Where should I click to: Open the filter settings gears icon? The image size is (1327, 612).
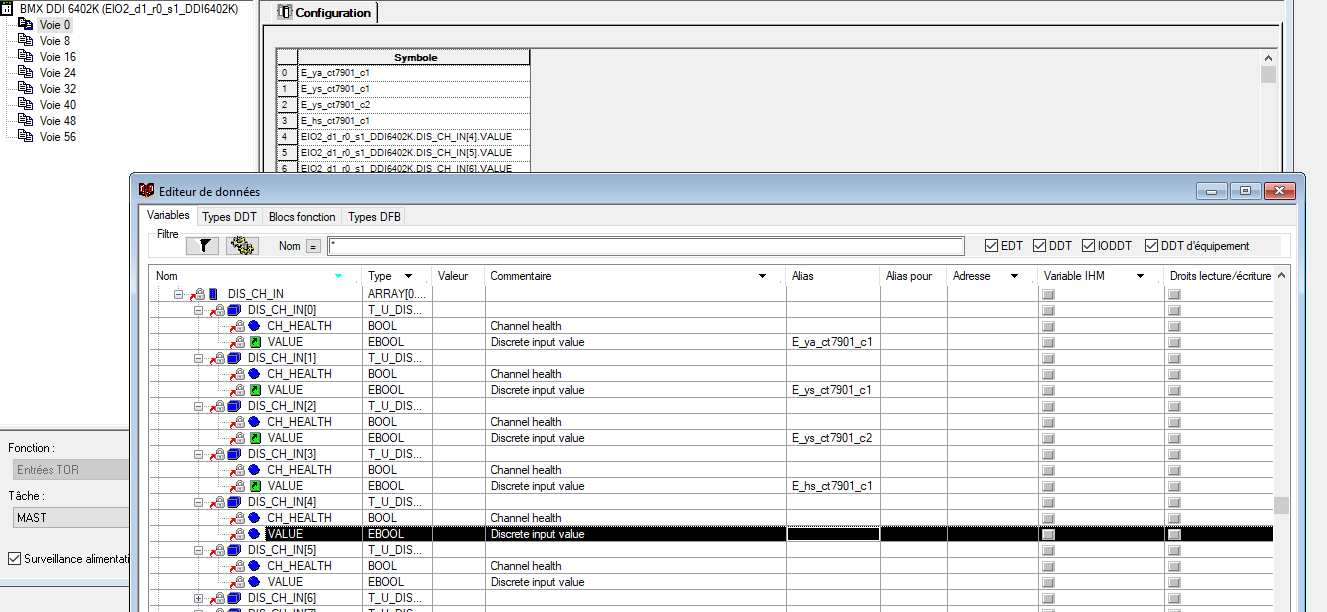click(x=242, y=245)
